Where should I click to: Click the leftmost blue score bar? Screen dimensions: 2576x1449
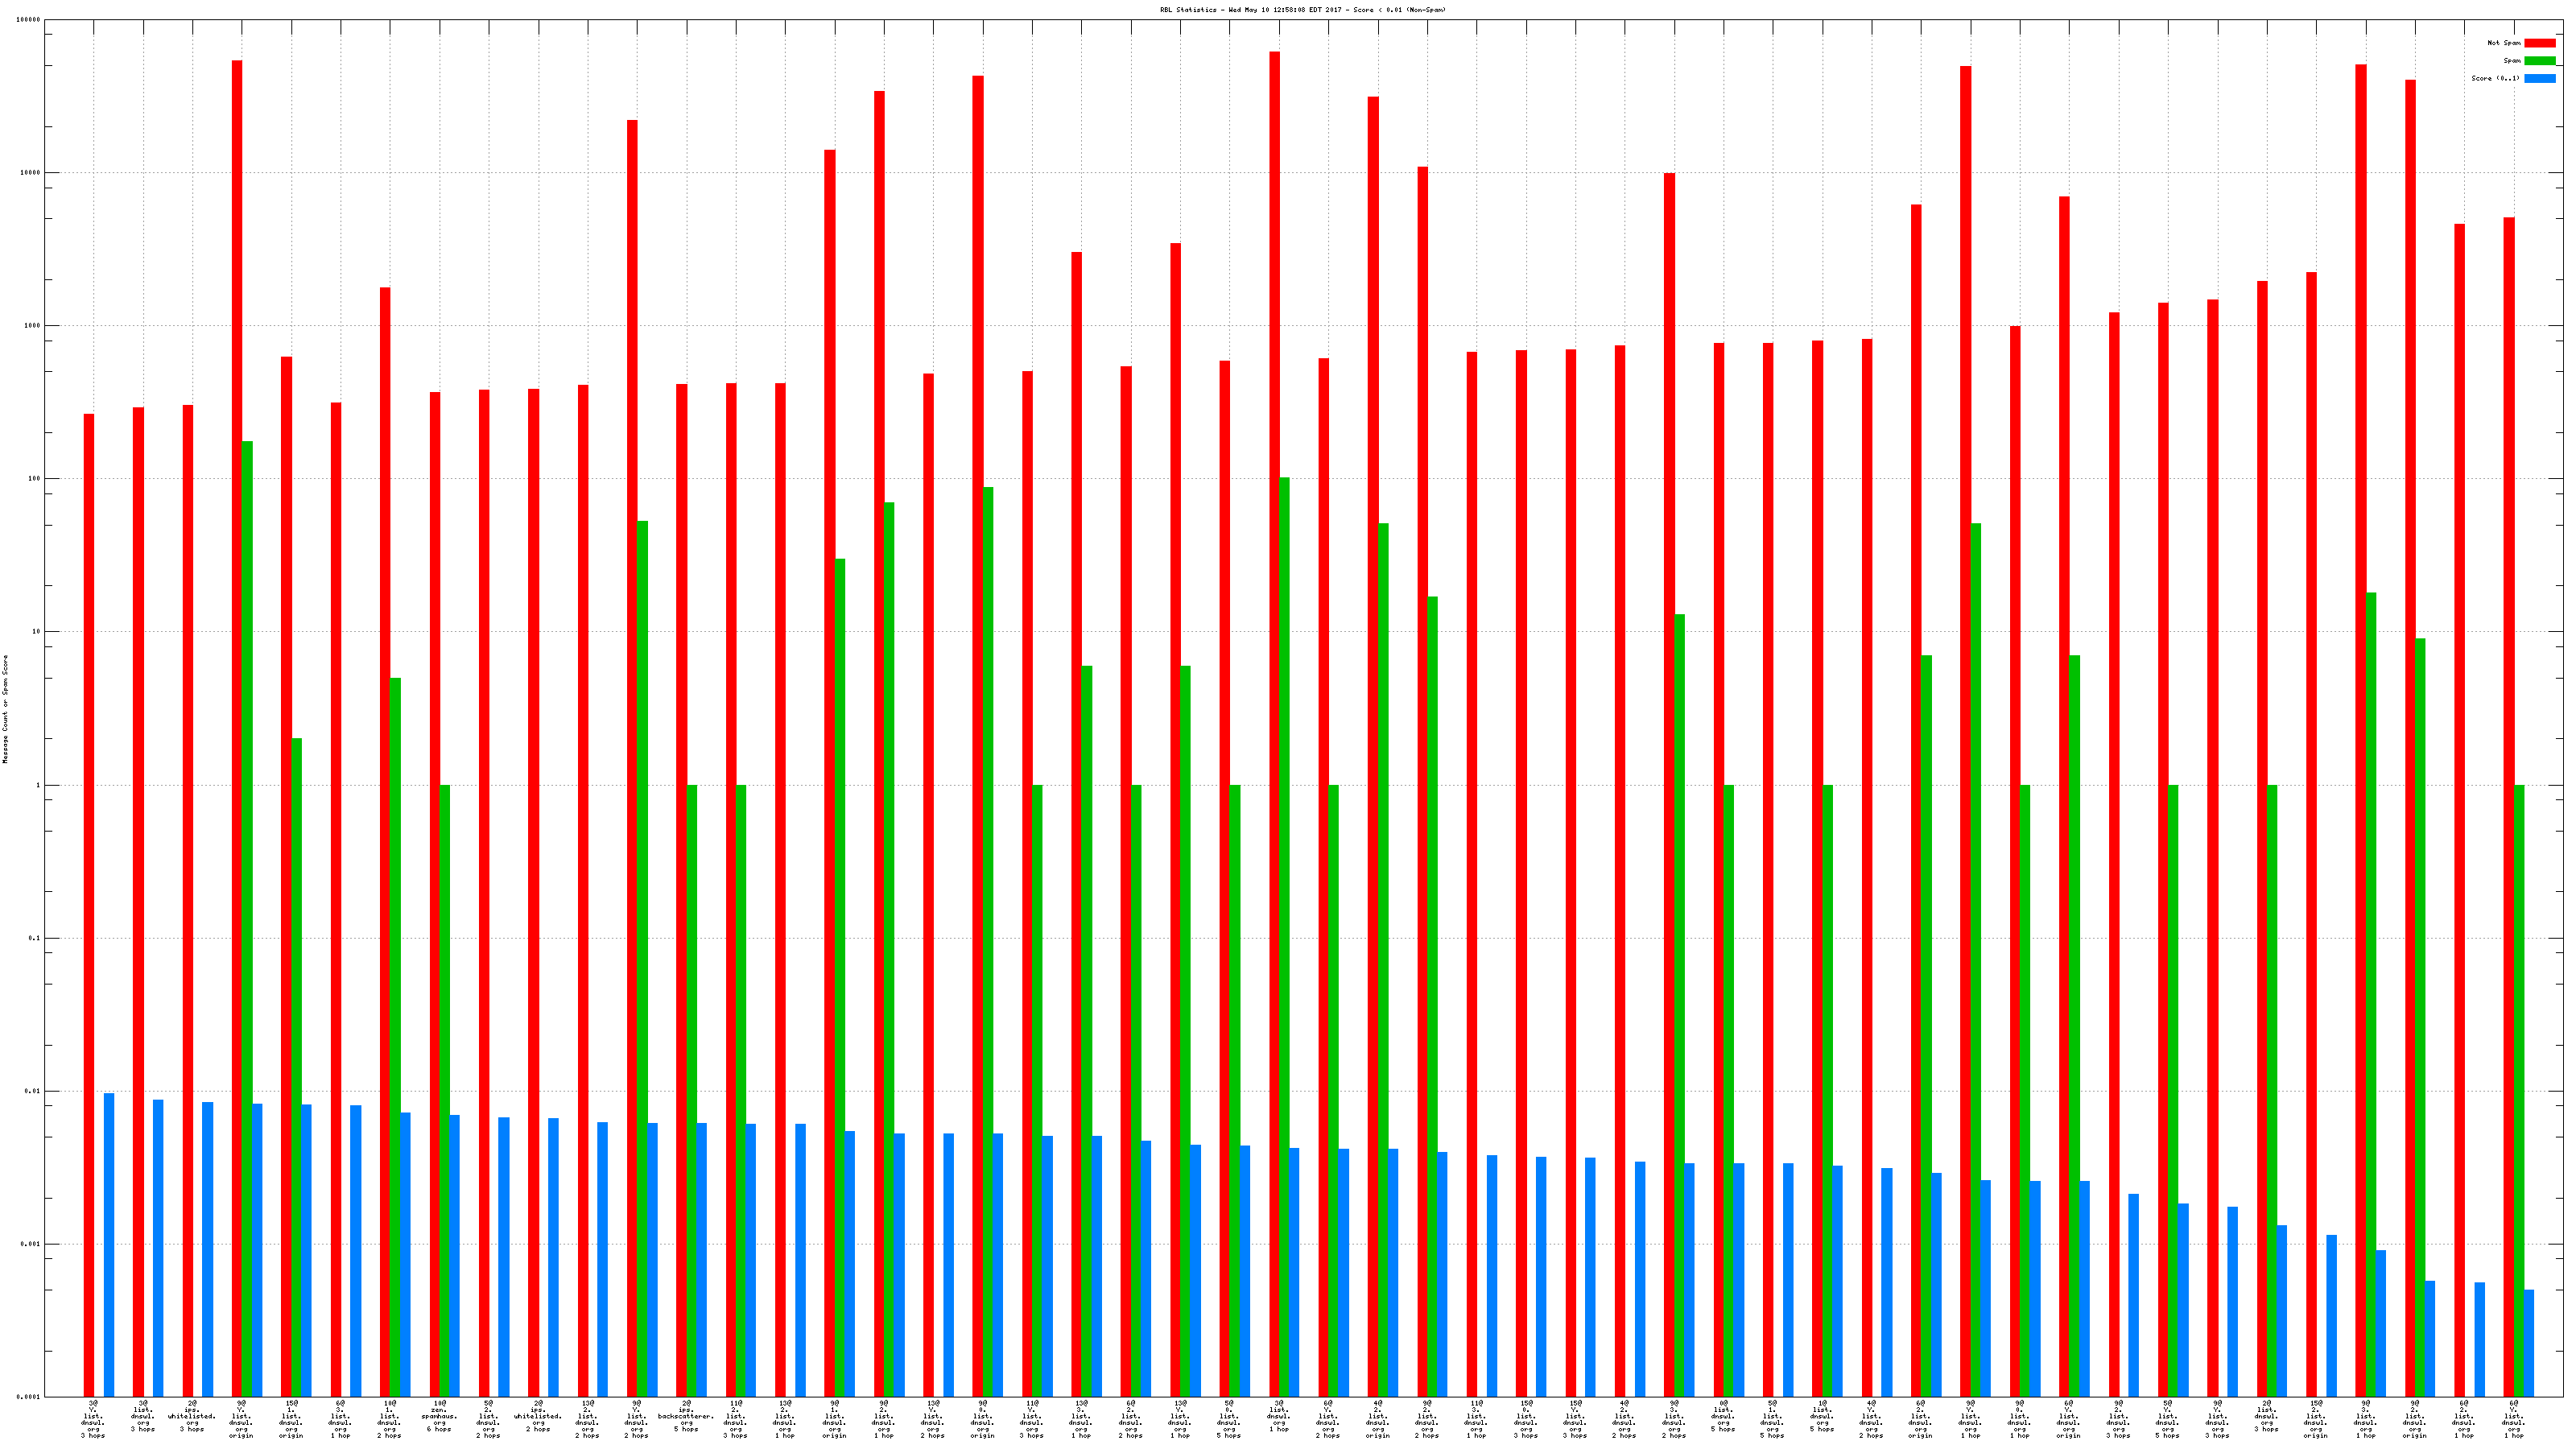[109, 1245]
